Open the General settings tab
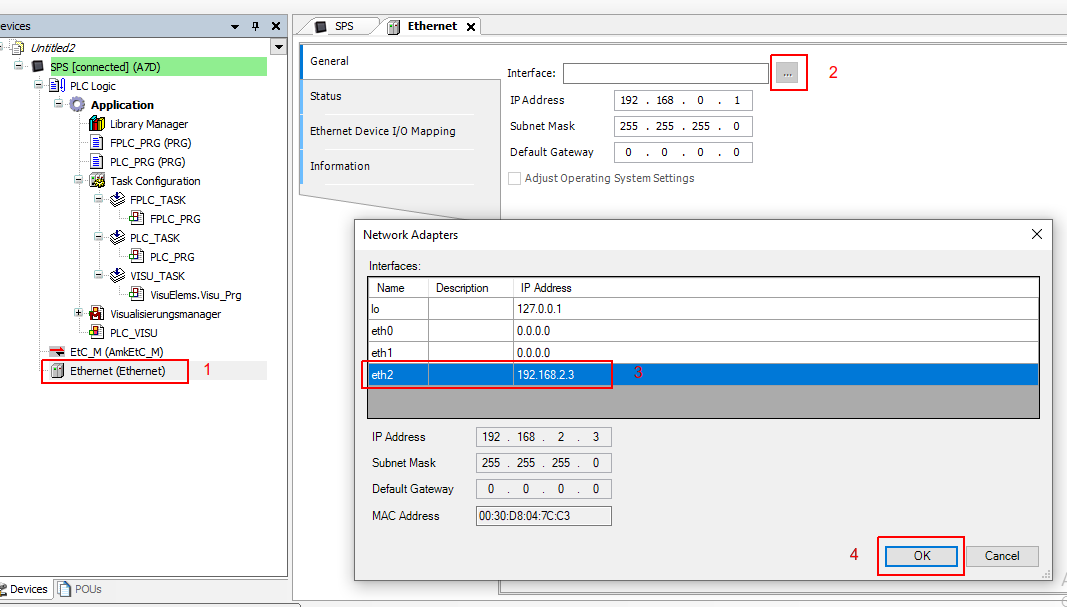 400,61
